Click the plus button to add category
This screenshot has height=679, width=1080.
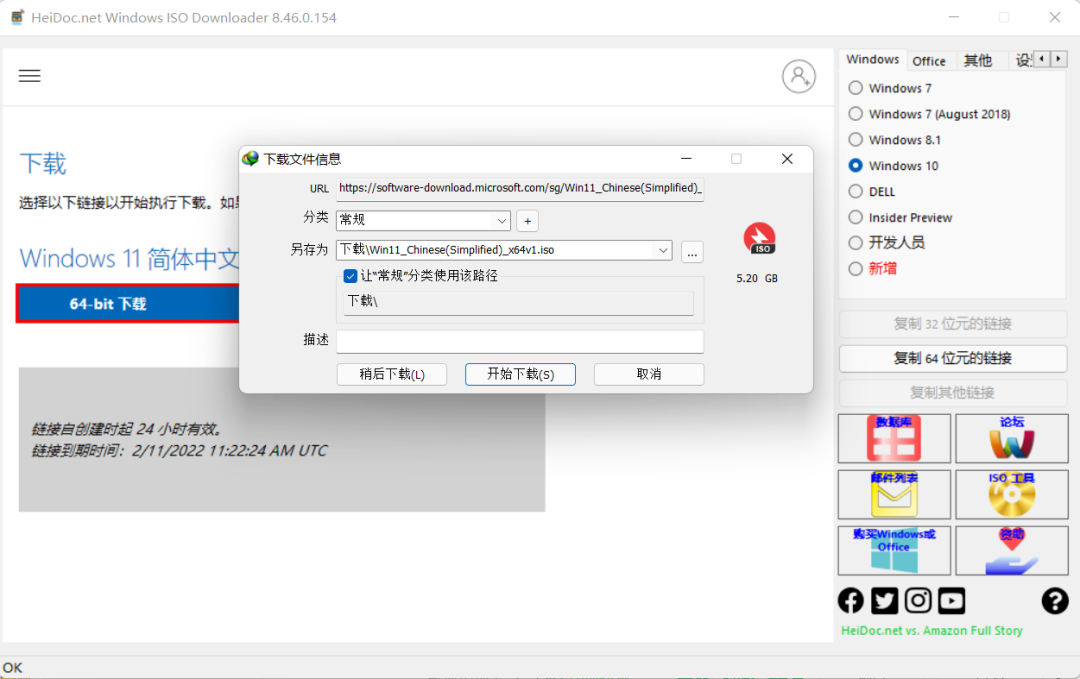click(528, 221)
